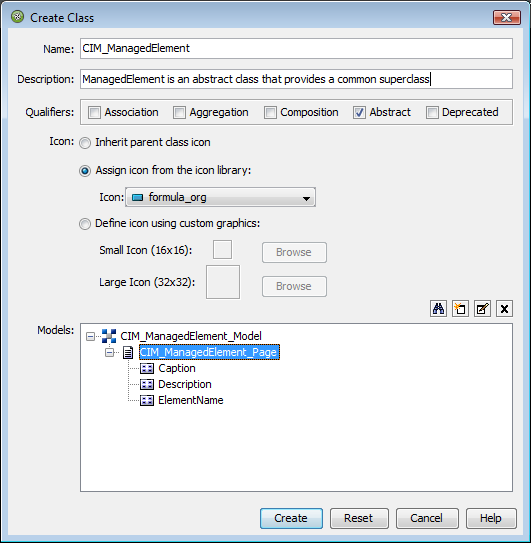Viewport: 531px width, 543px height.
Task: Click the property icon next to Description row
Action: tap(147, 384)
